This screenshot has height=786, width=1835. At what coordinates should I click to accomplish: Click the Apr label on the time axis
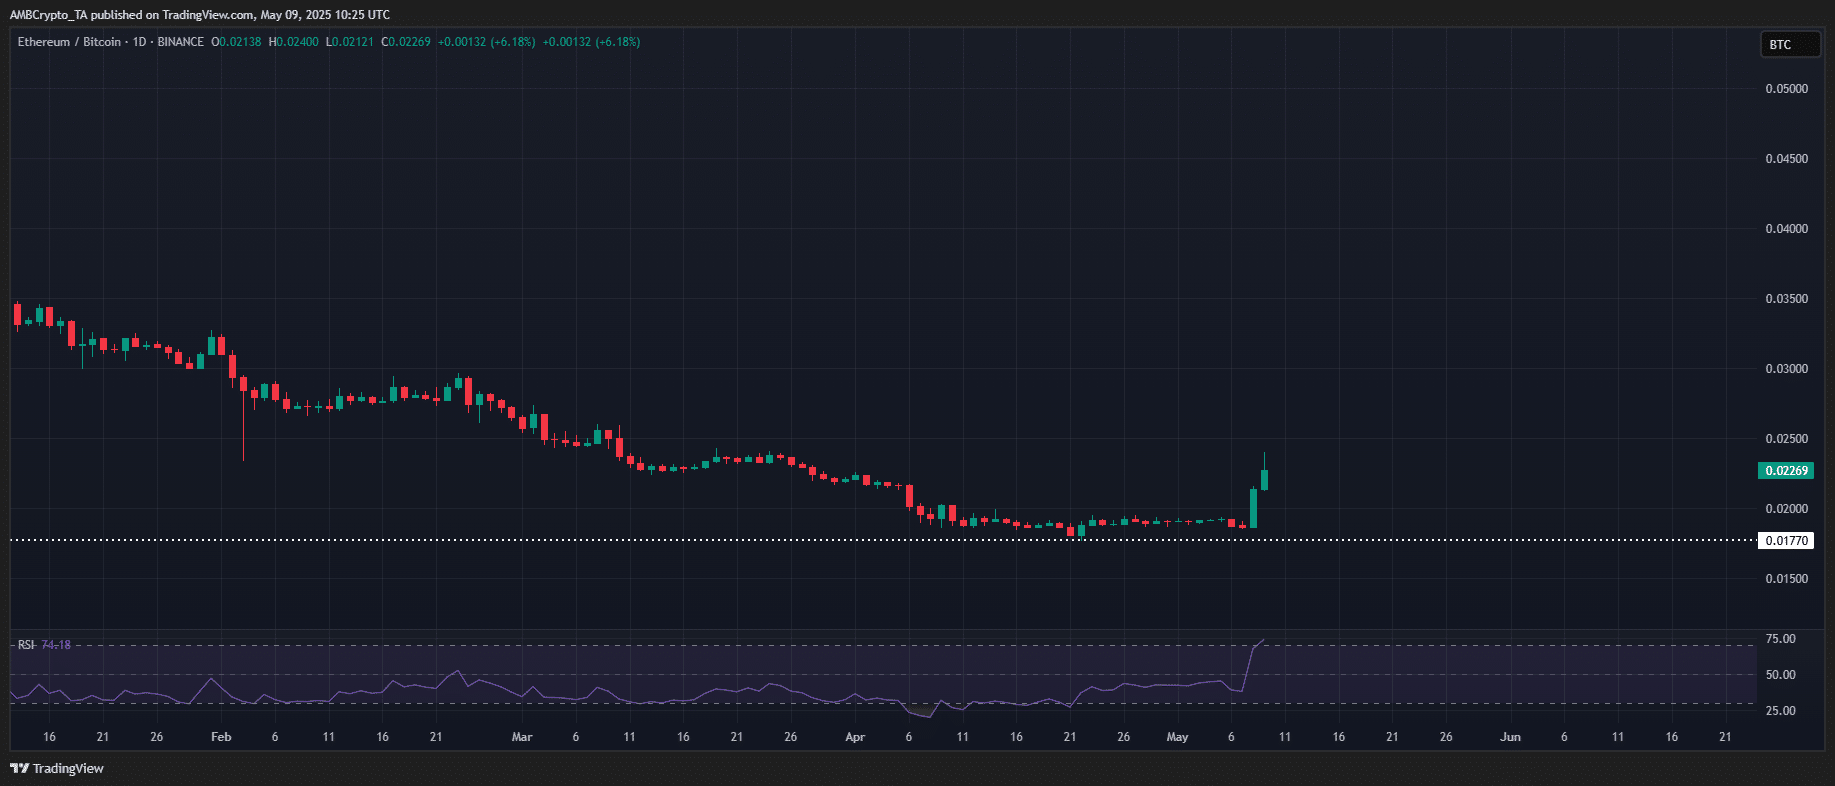coord(855,737)
